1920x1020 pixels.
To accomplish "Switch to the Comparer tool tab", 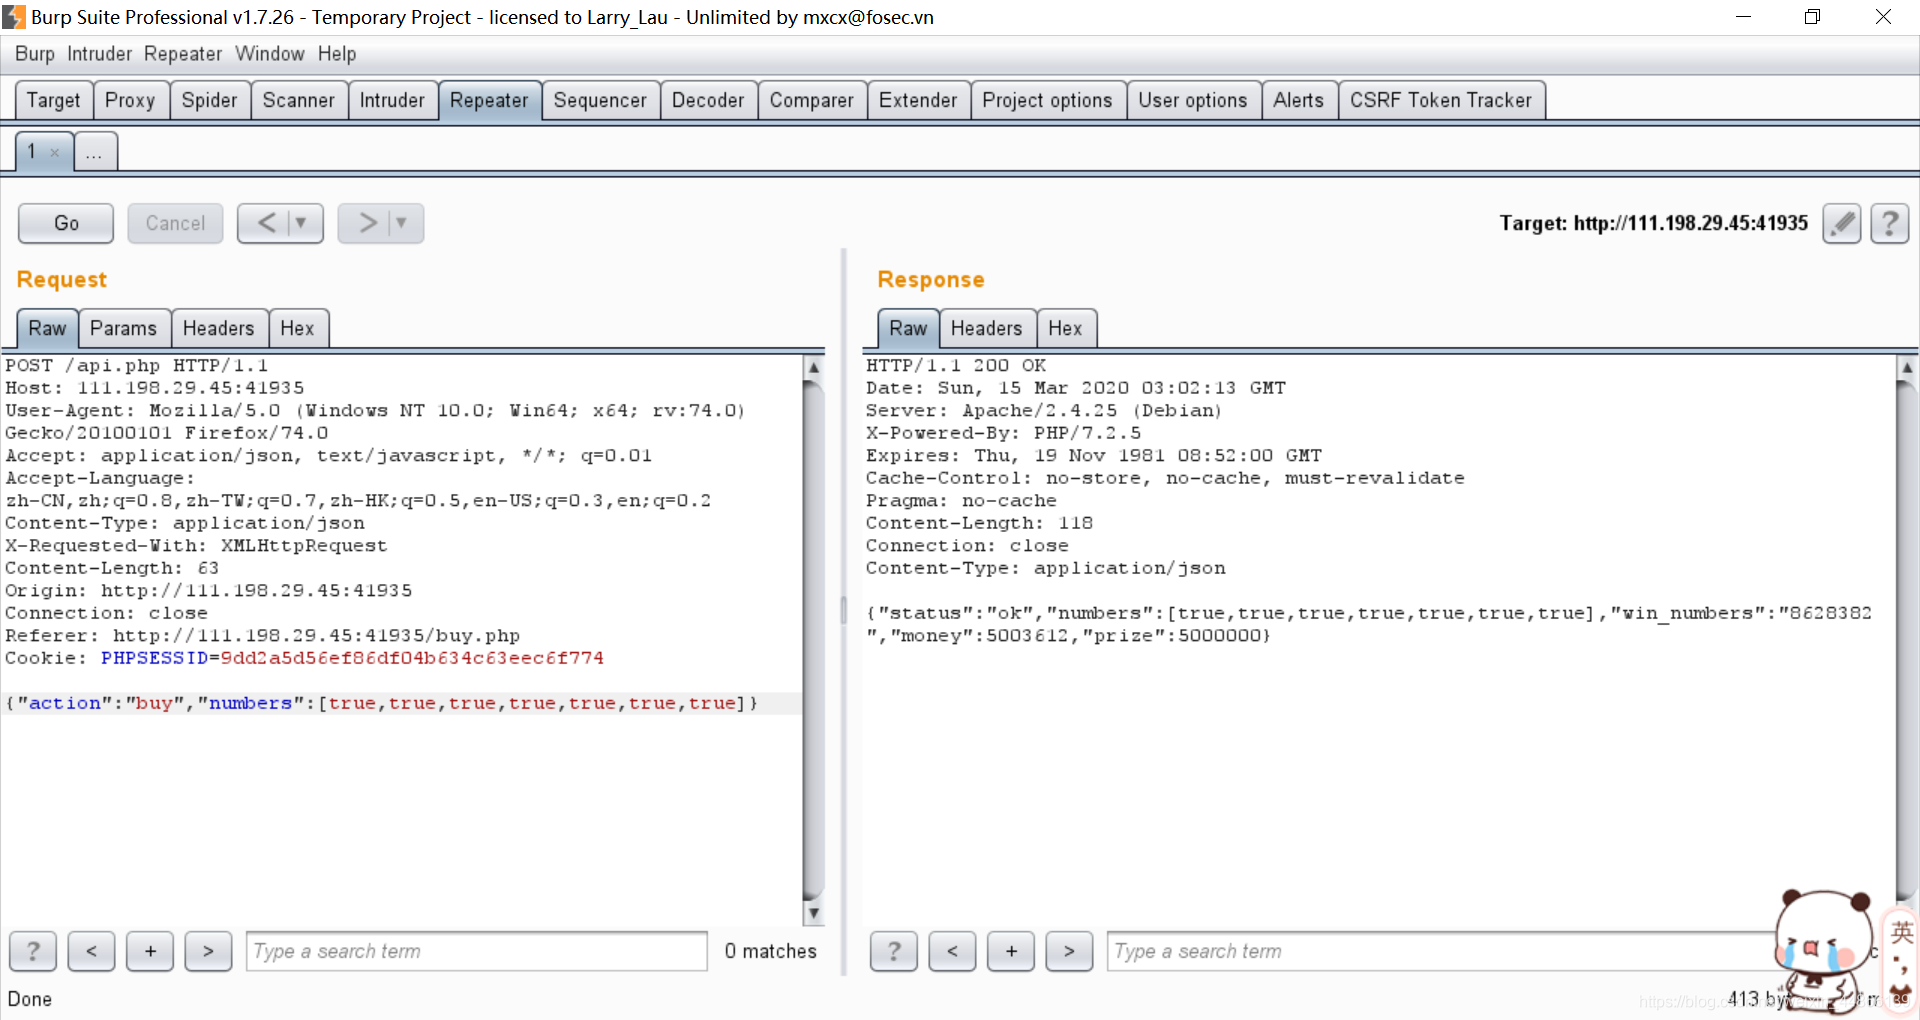I will 812,100.
